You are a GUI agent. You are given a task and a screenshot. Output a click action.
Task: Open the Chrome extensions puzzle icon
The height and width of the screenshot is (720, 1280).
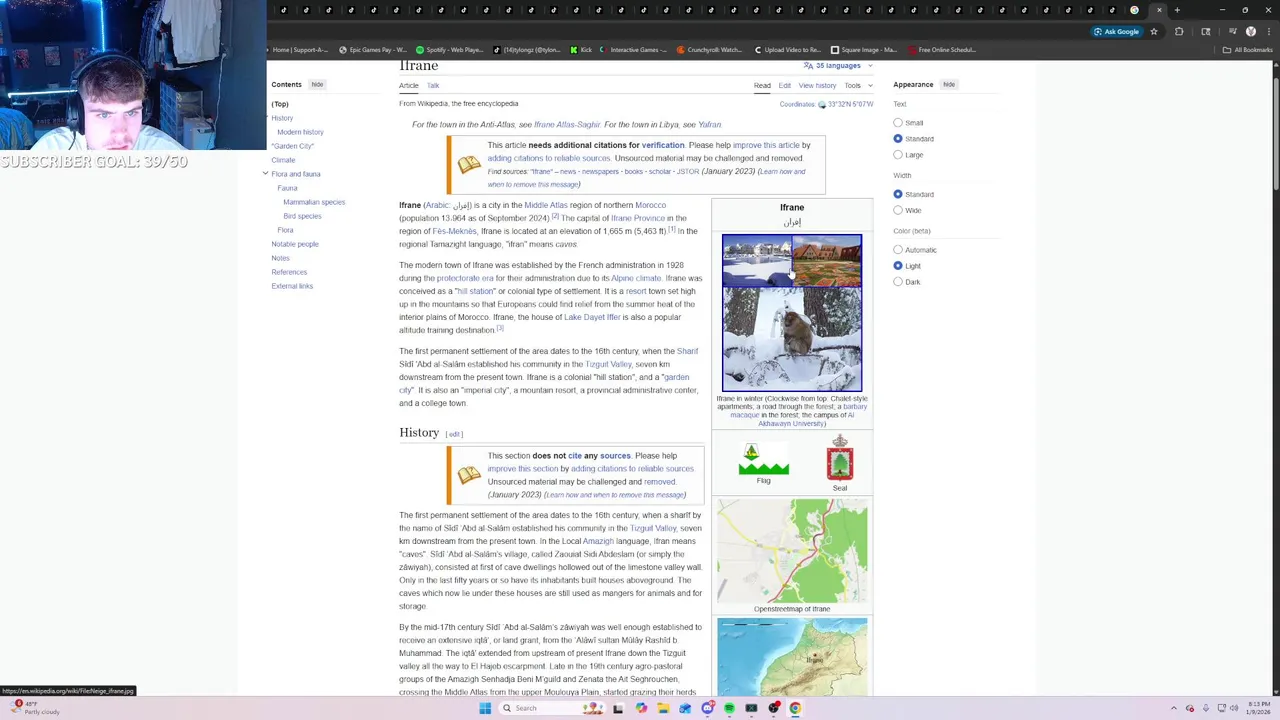pyautogui.click(x=1179, y=31)
